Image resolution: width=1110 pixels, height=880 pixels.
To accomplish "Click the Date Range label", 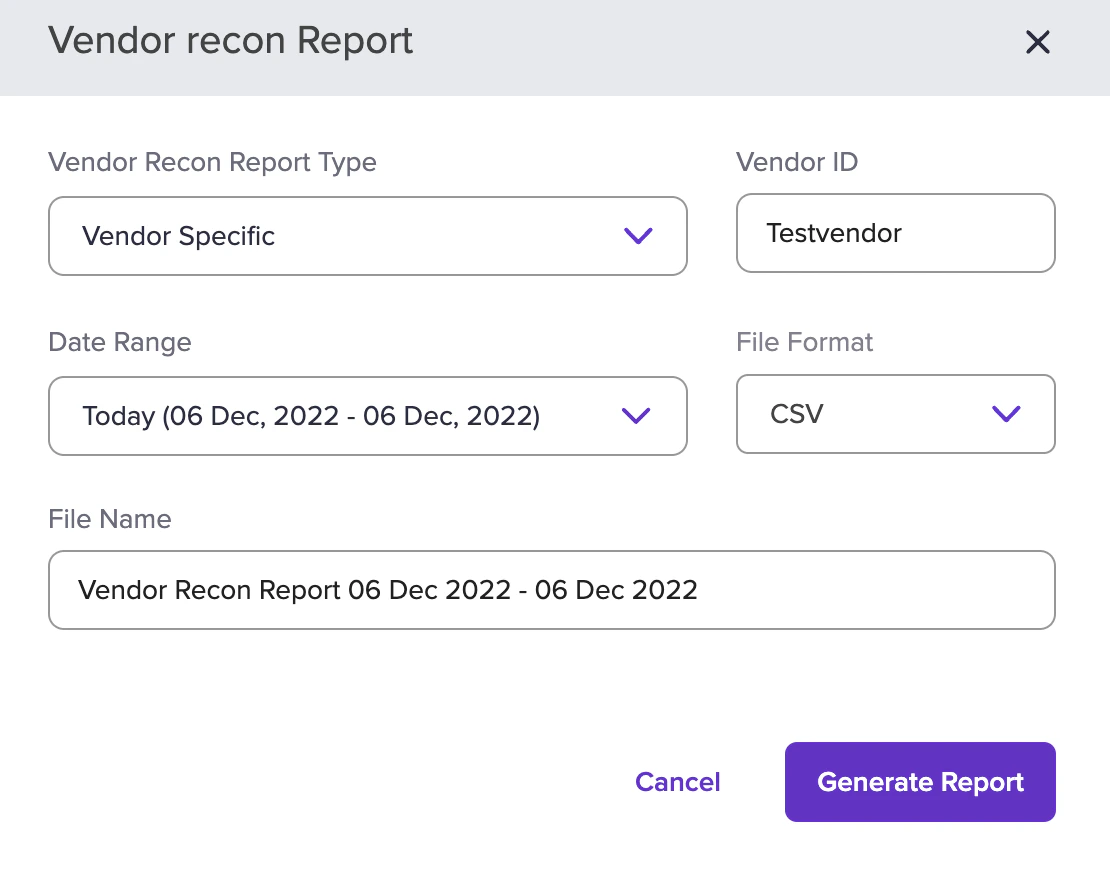I will coord(119,342).
